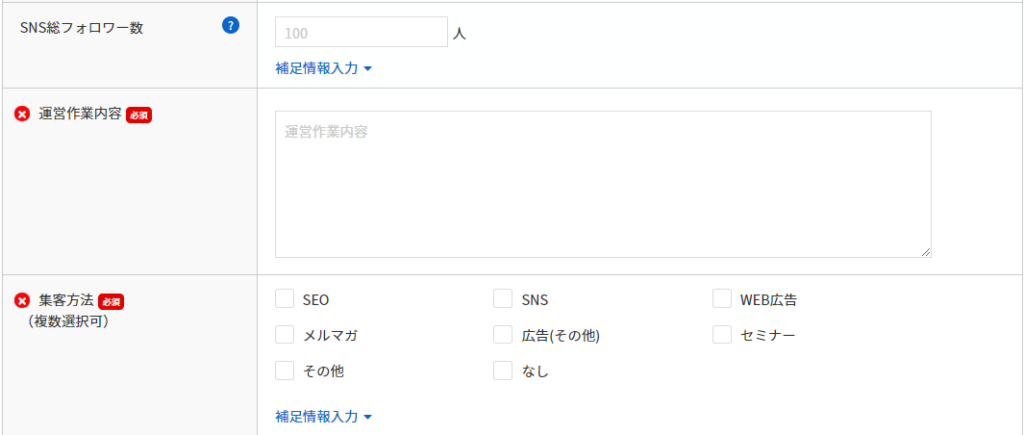The width and height of the screenshot is (1024, 435).
Task: Check the その他 checkbox
Action: (285, 371)
